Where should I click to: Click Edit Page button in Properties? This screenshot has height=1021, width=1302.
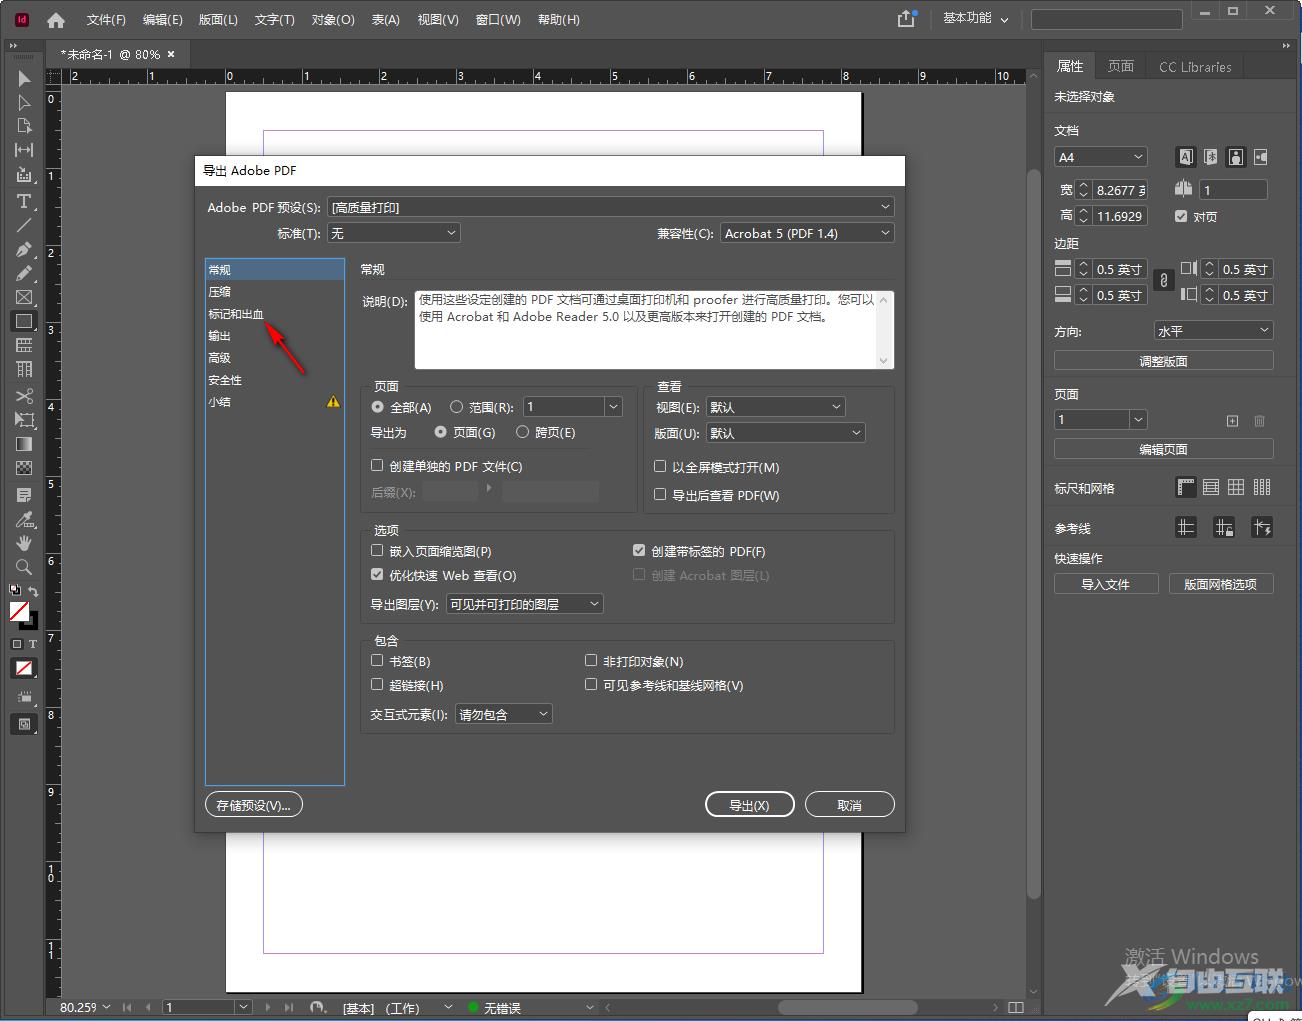coord(1164,449)
